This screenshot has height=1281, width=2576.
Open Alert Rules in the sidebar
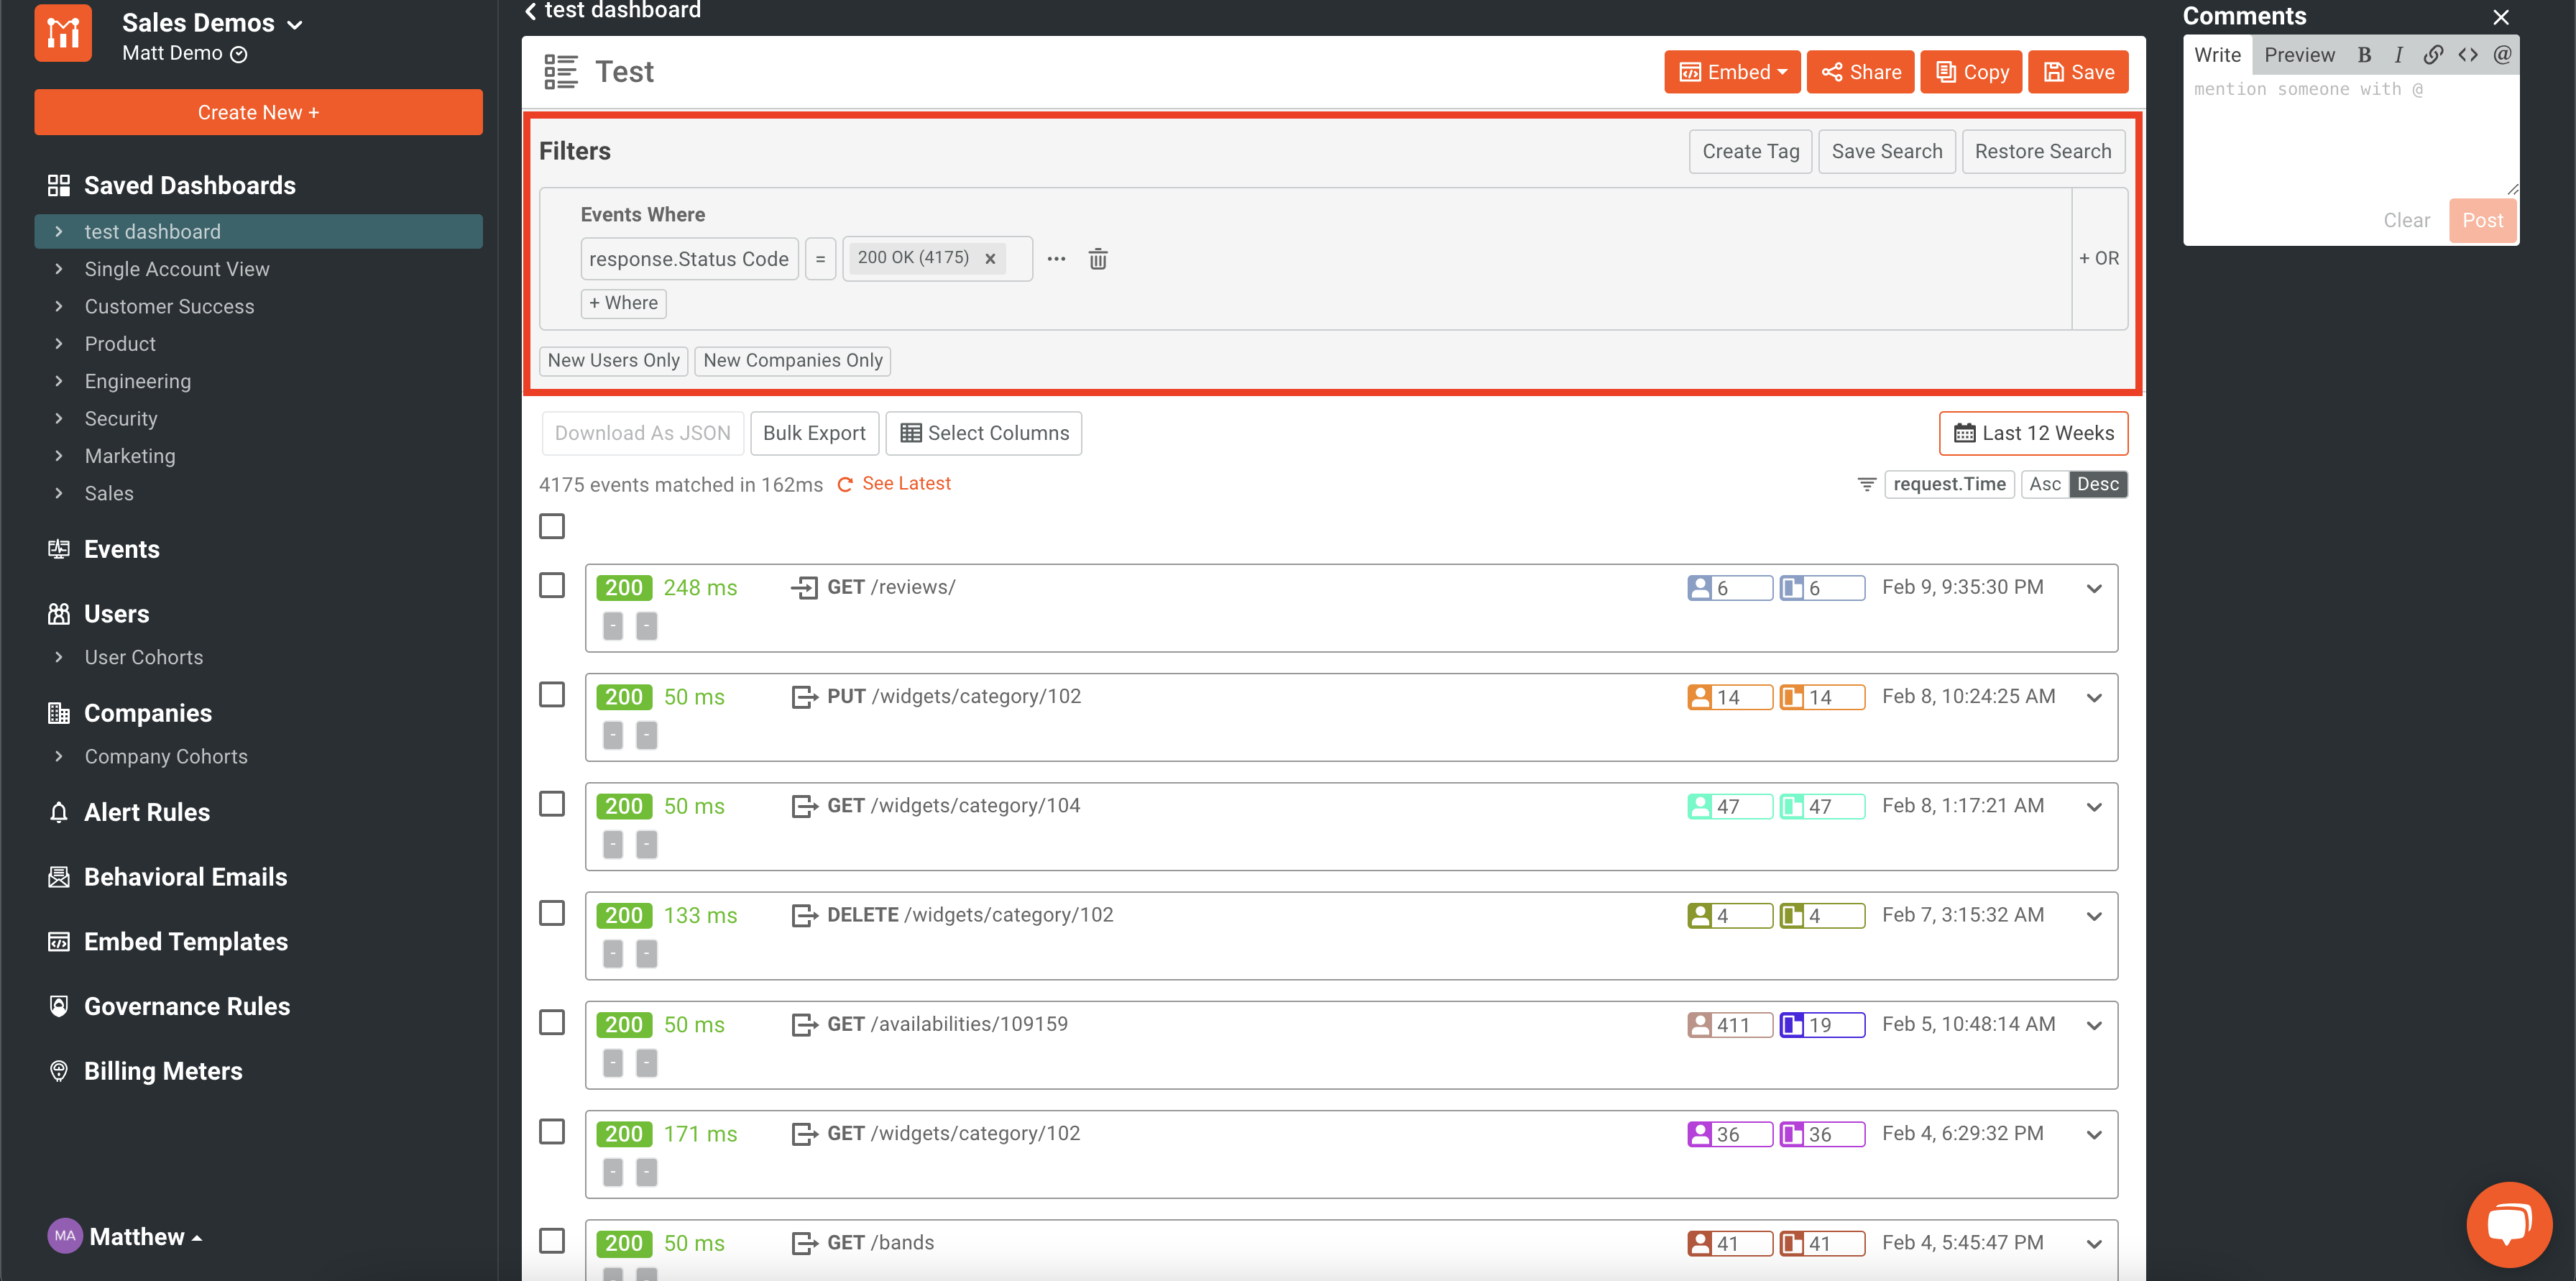pos(147,812)
